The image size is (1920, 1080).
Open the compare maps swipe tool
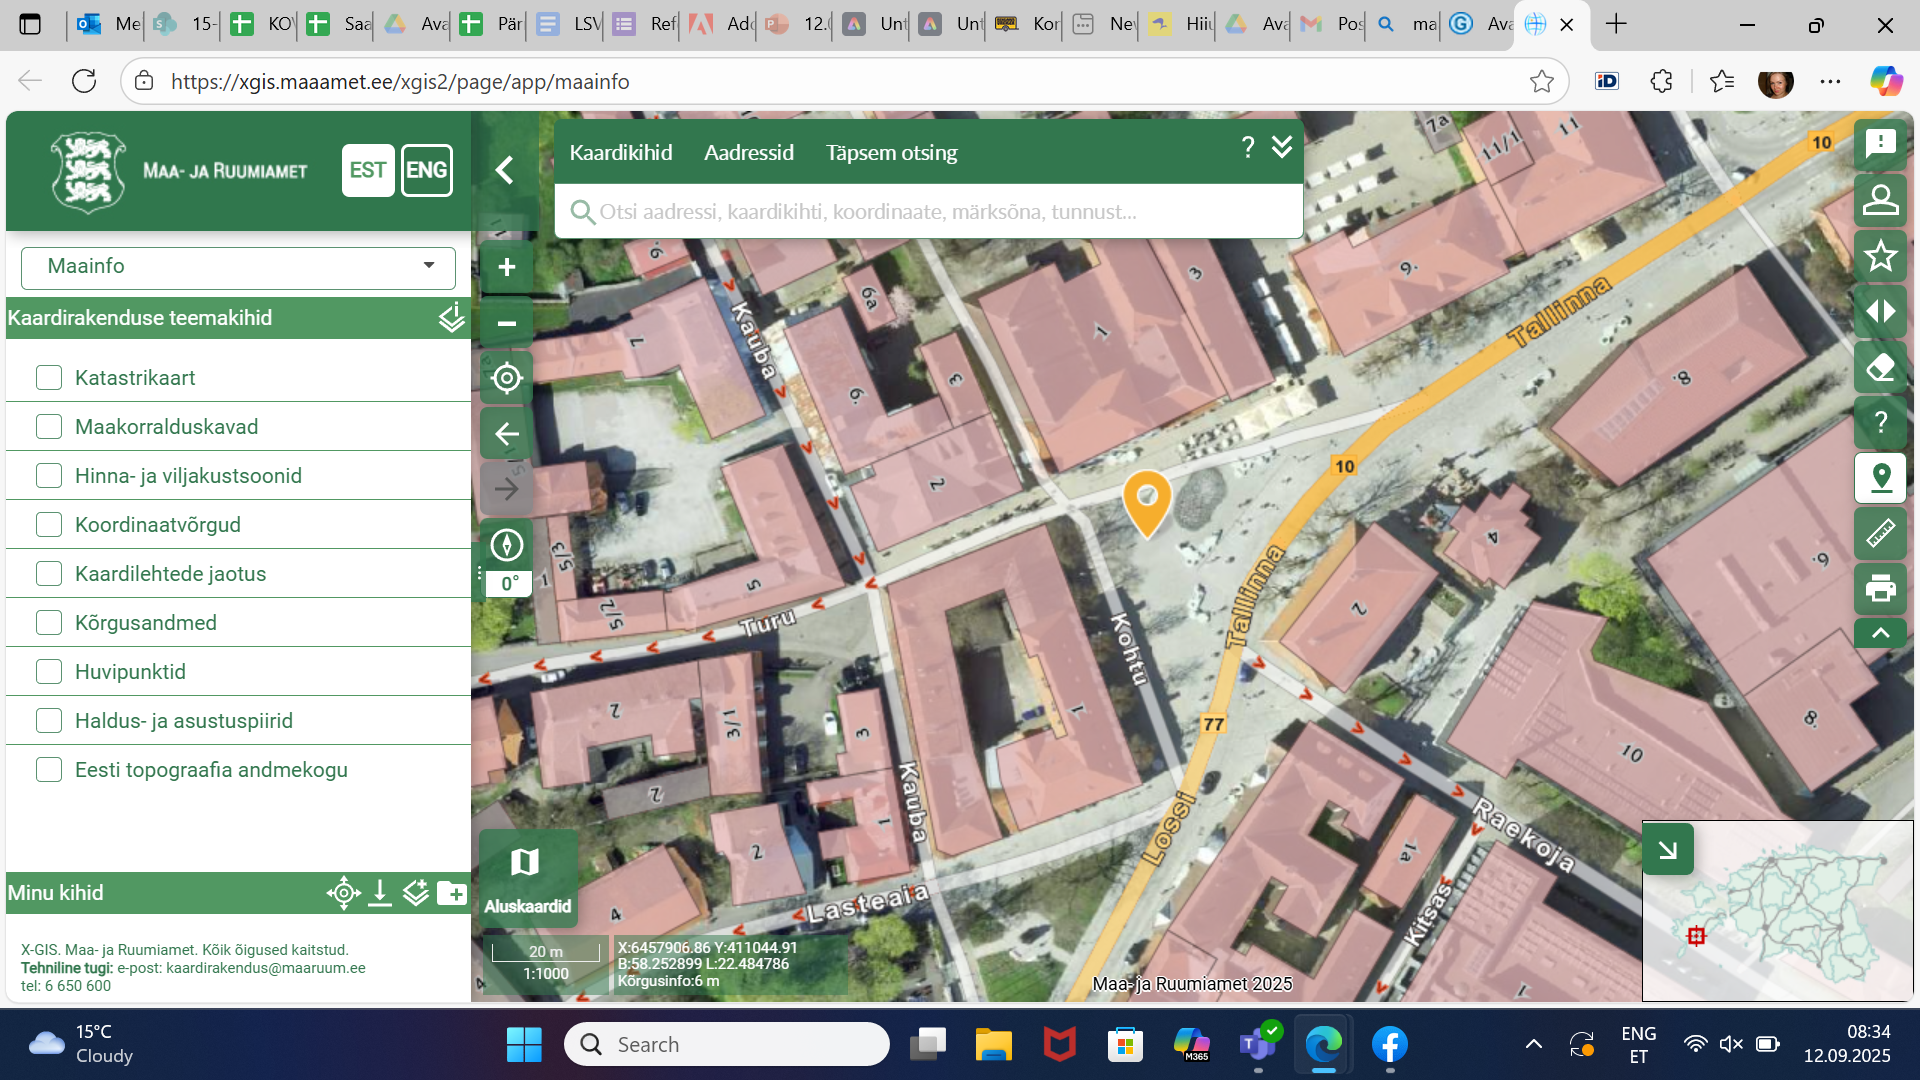1880,311
